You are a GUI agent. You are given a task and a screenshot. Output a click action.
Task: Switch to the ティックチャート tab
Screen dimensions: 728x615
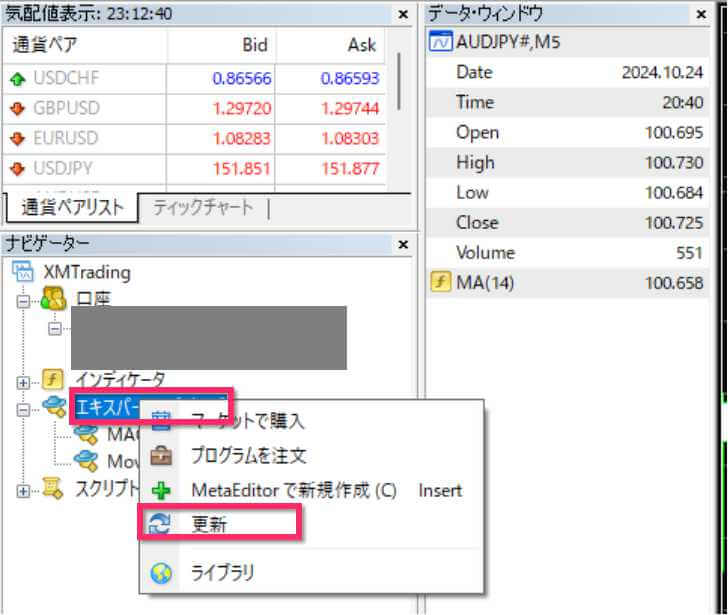point(203,208)
